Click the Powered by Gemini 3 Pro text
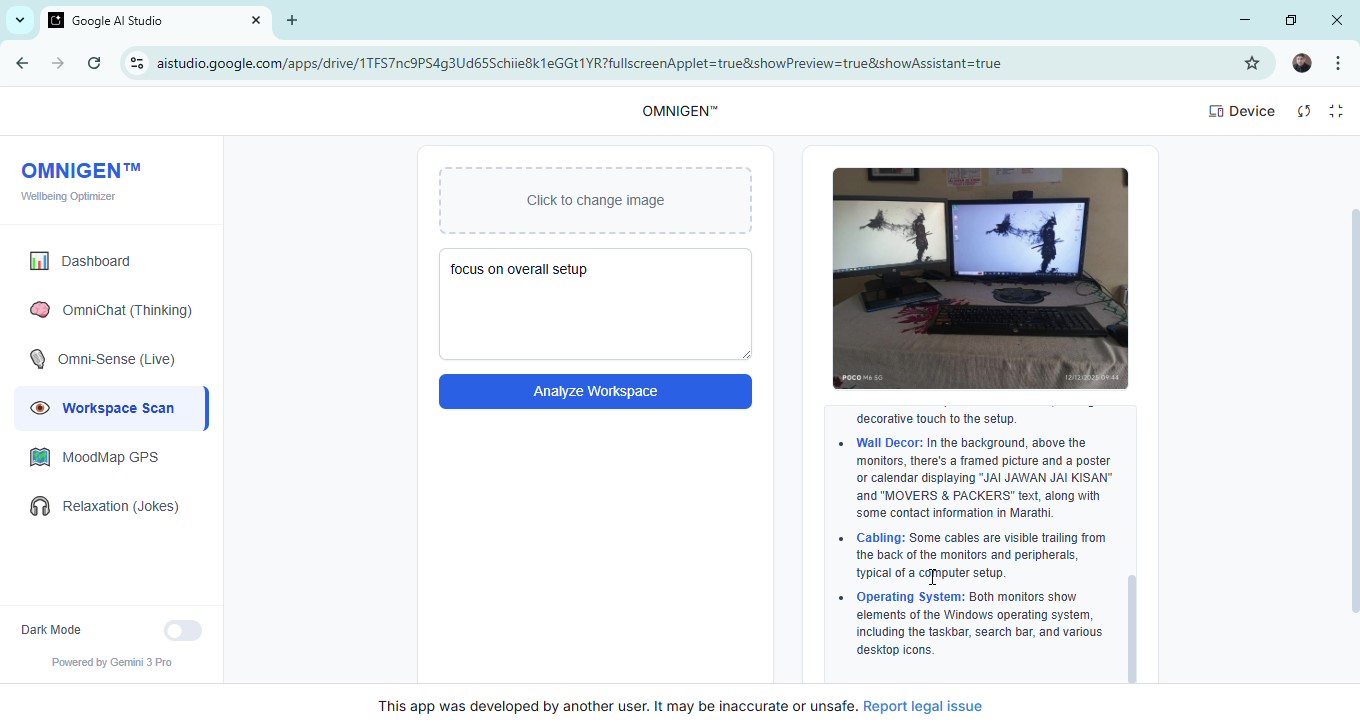Image resolution: width=1360 pixels, height=728 pixels. tap(112, 663)
